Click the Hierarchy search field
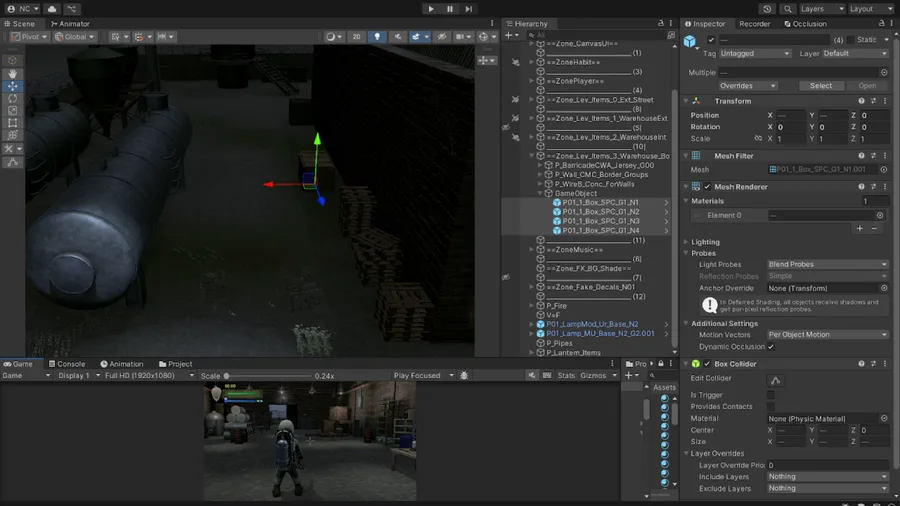The width and height of the screenshot is (900, 506). pyautogui.click(x=595, y=36)
